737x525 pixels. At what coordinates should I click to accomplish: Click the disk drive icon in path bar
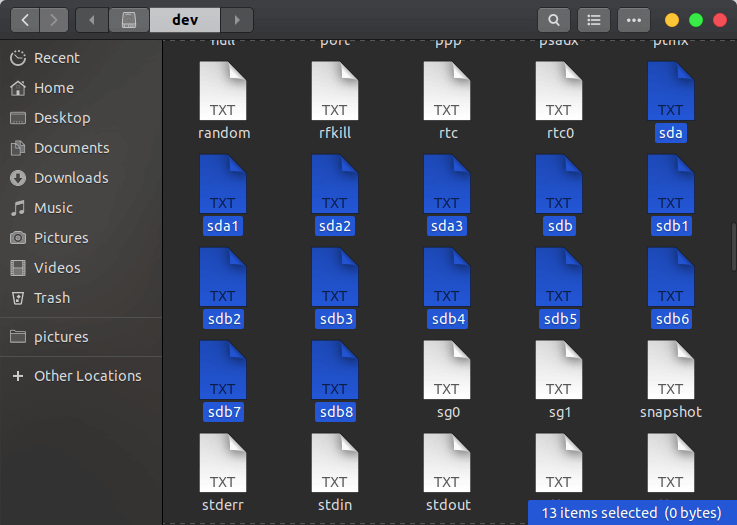tap(128, 20)
